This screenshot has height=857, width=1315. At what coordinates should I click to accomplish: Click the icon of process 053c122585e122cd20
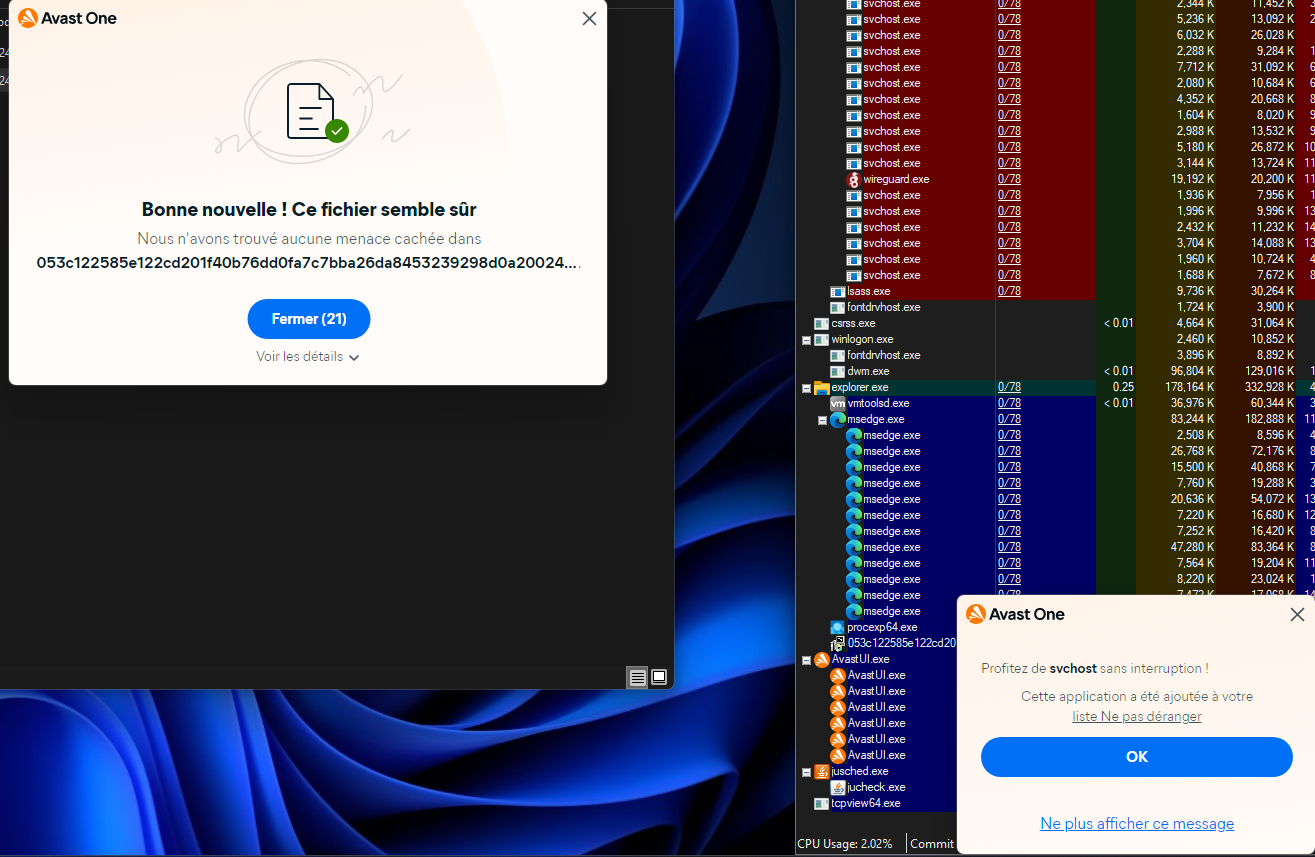click(x=838, y=643)
